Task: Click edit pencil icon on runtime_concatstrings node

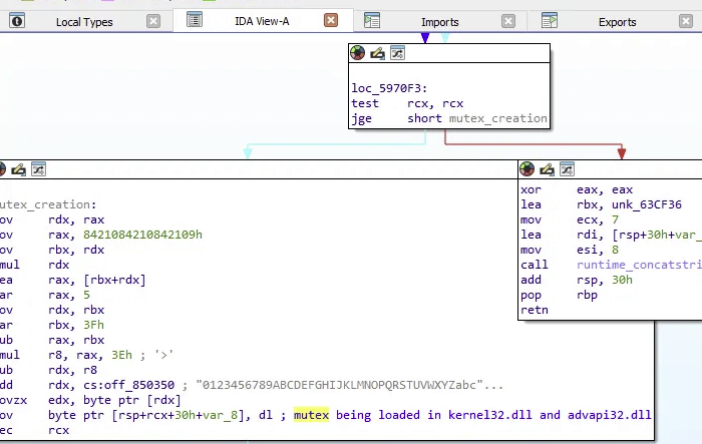Action: (x=547, y=169)
